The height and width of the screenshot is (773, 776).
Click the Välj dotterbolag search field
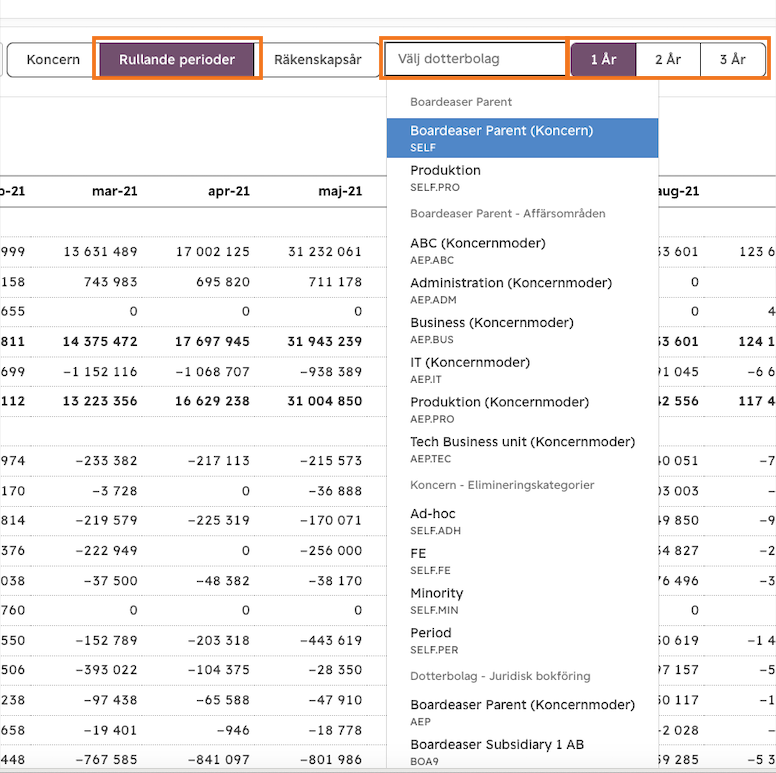pos(475,59)
